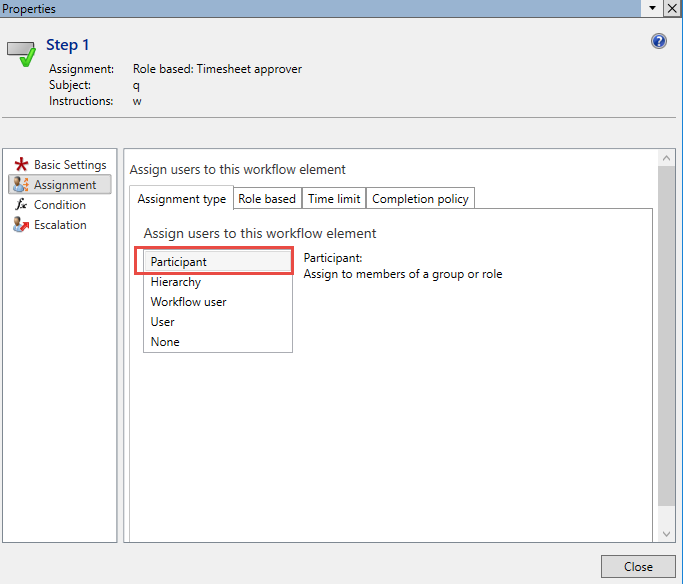Open the Time limit tab
The image size is (683, 584).
point(334,199)
